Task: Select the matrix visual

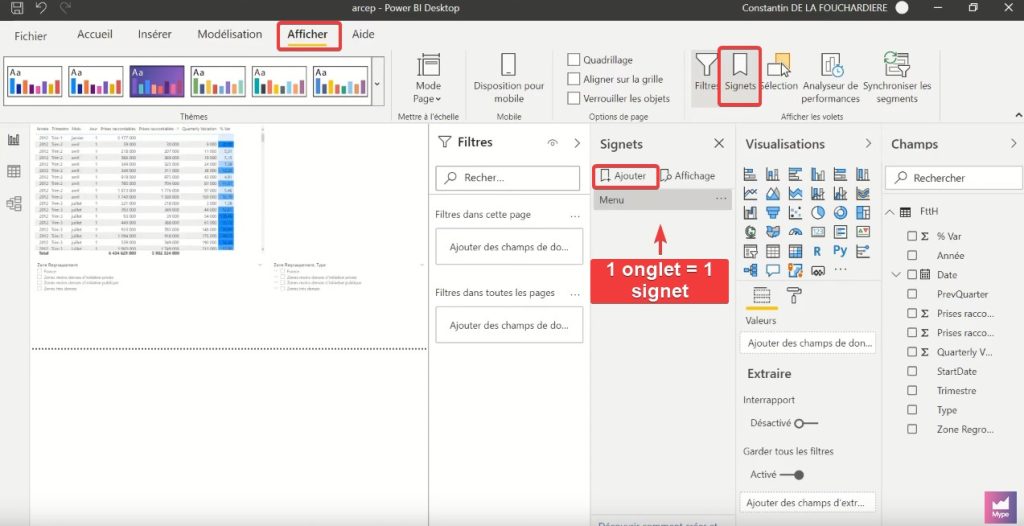Action: coord(795,251)
